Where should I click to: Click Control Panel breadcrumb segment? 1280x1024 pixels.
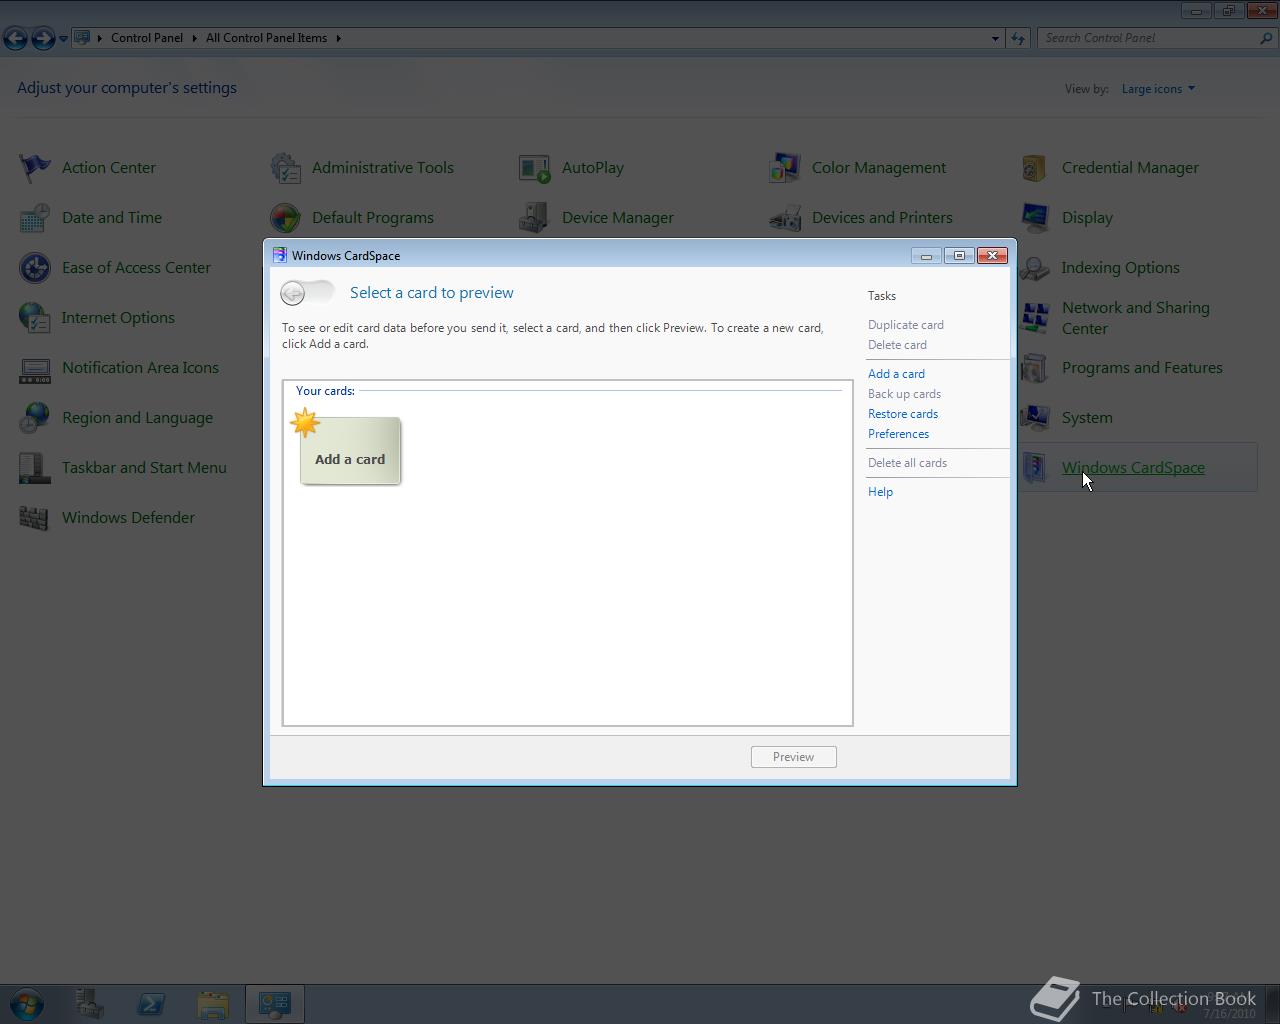pos(147,38)
